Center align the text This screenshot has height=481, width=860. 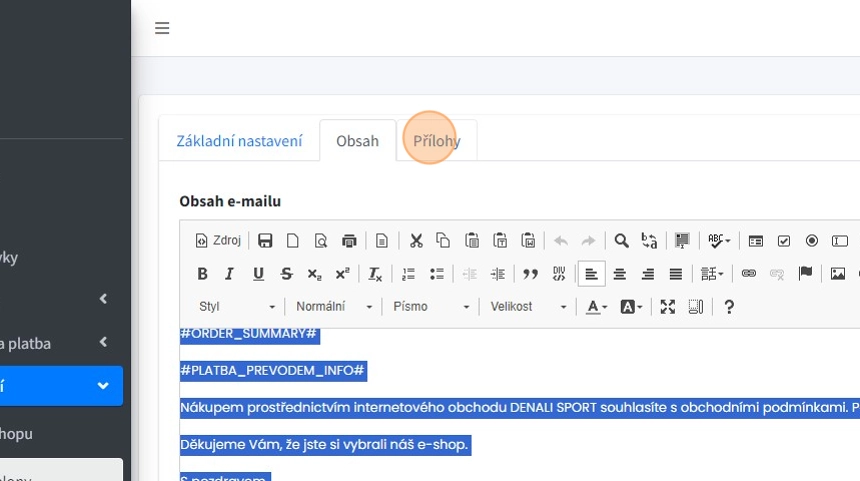(x=620, y=274)
